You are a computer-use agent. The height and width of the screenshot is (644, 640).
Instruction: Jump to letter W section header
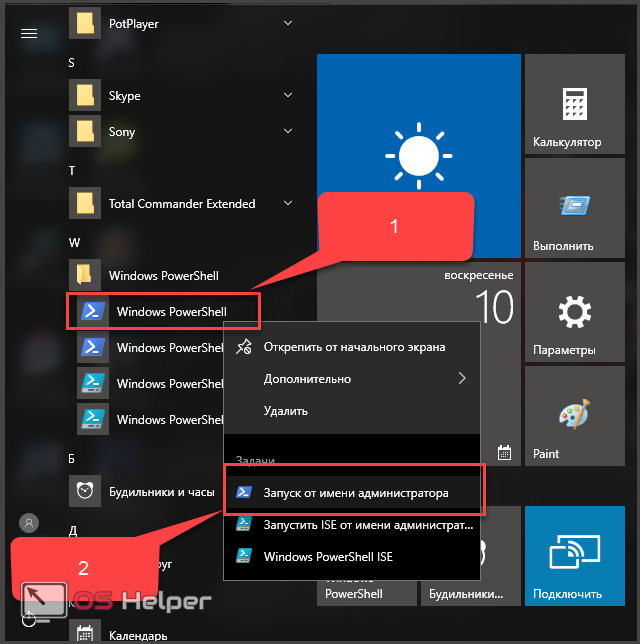(74, 242)
